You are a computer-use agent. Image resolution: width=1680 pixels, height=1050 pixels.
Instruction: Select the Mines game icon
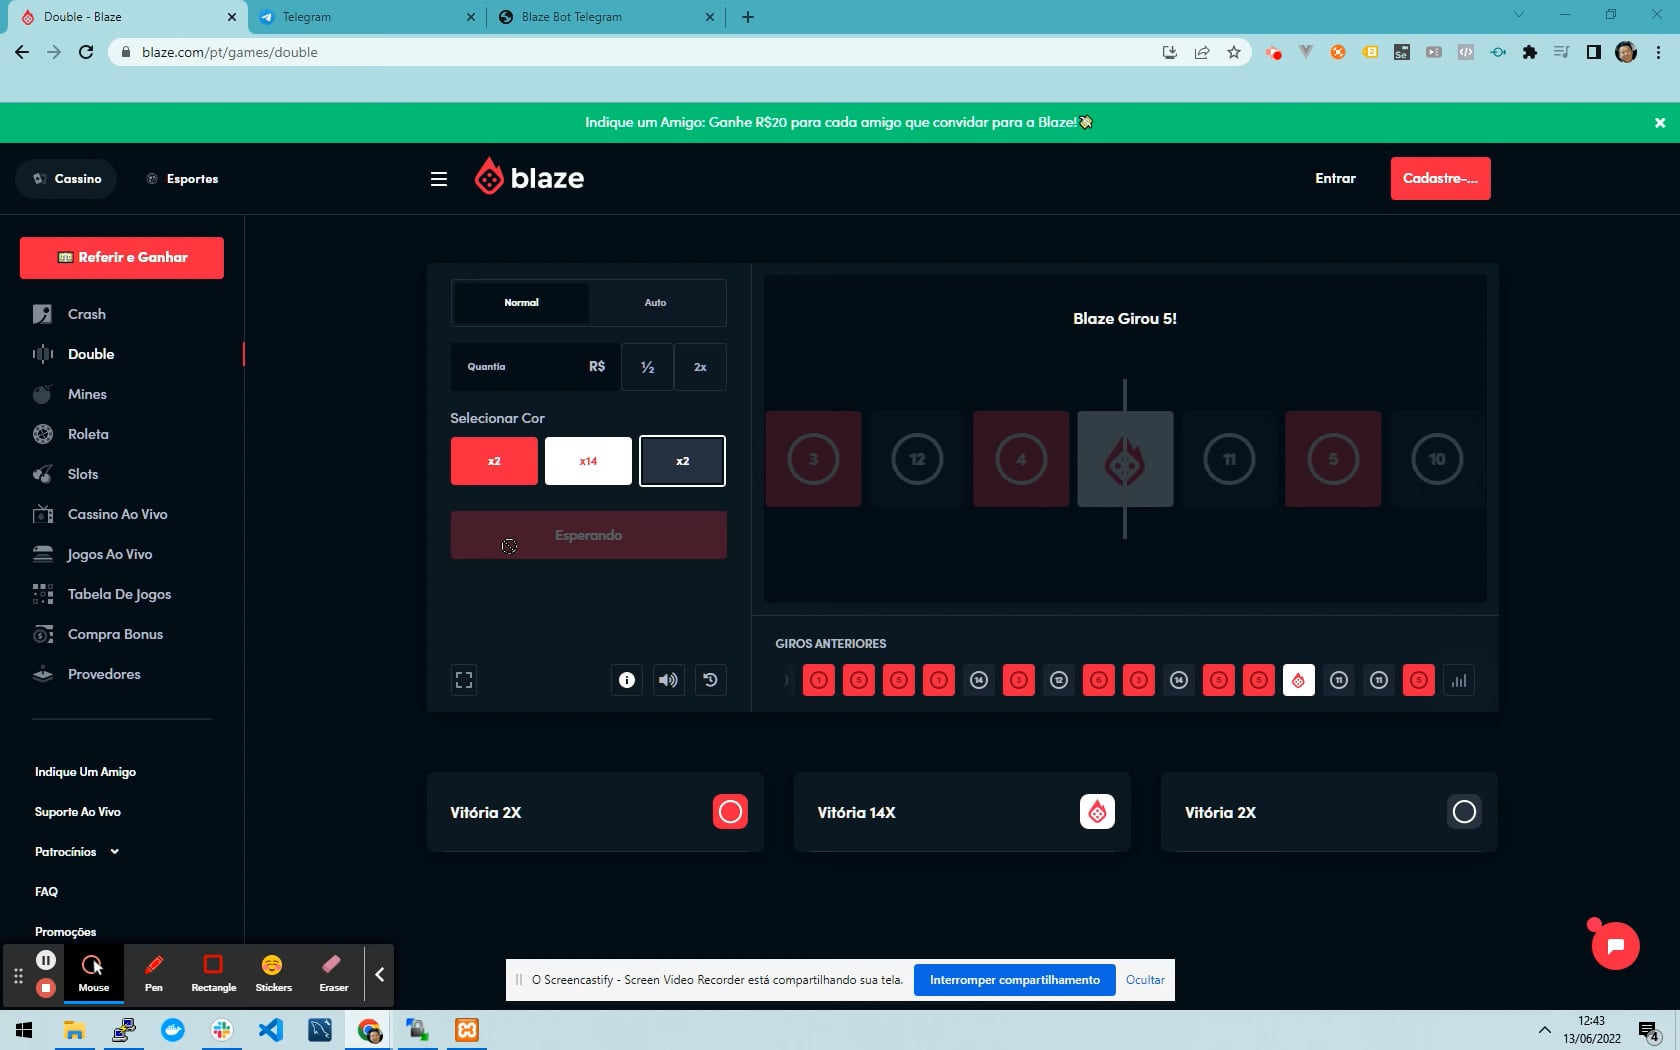point(42,394)
